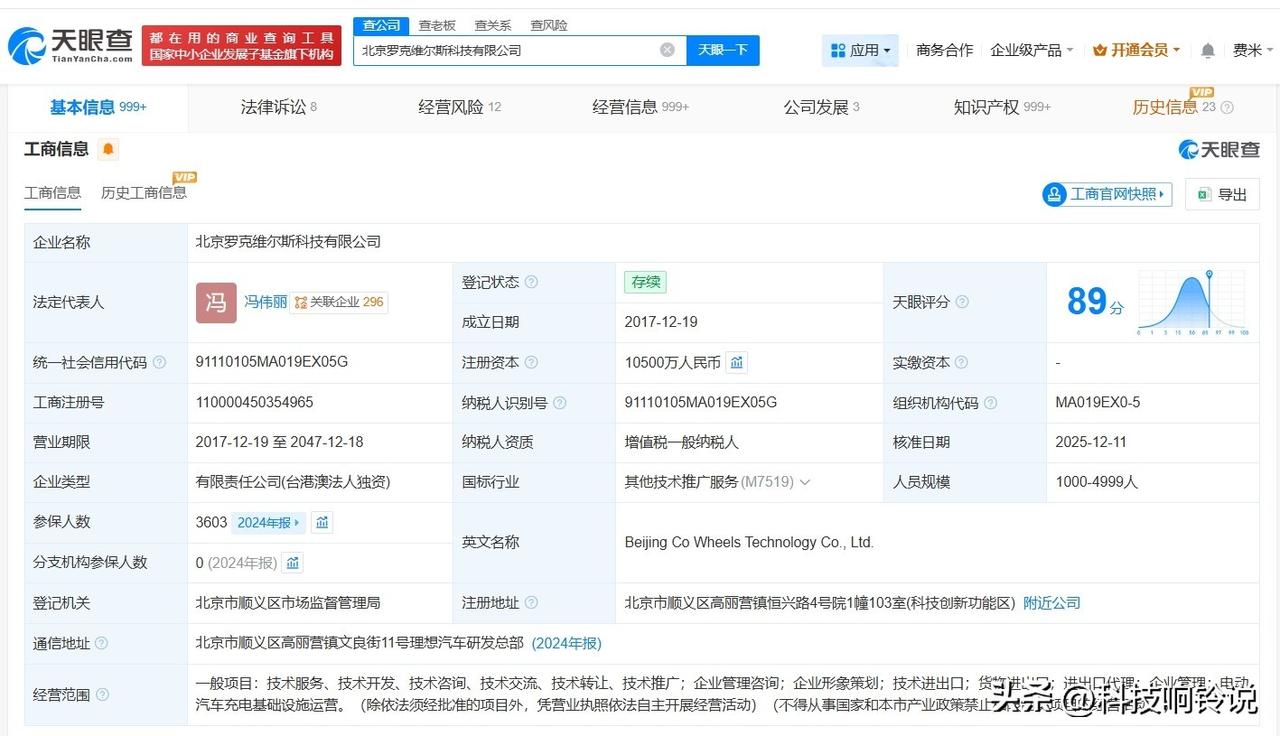Click the 天眼查 logo to go home
The height and width of the screenshot is (736, 1280).
(x=71, y=46)
